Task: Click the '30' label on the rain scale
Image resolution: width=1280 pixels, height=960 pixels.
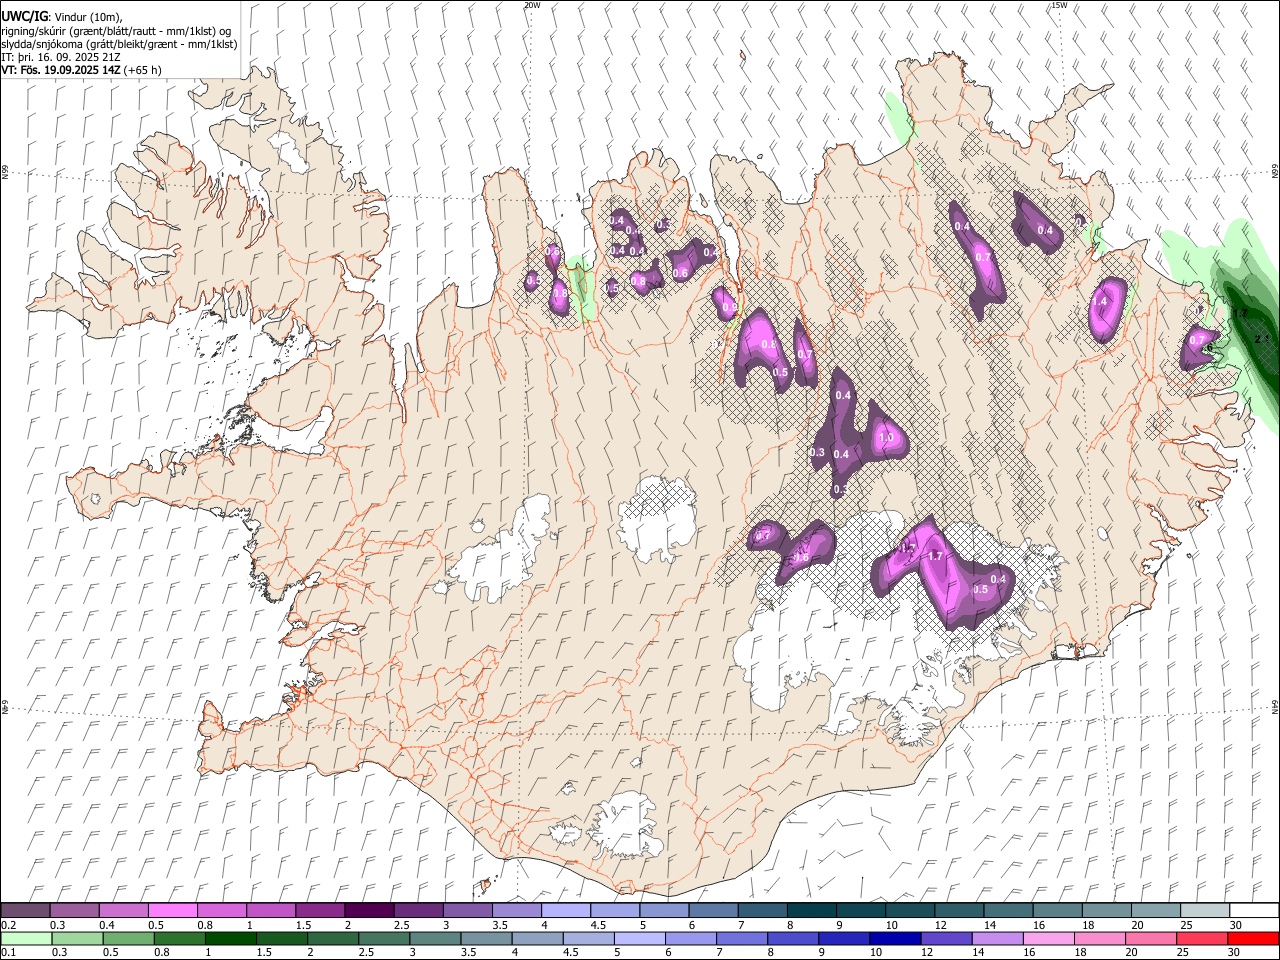Action: 1235,952
